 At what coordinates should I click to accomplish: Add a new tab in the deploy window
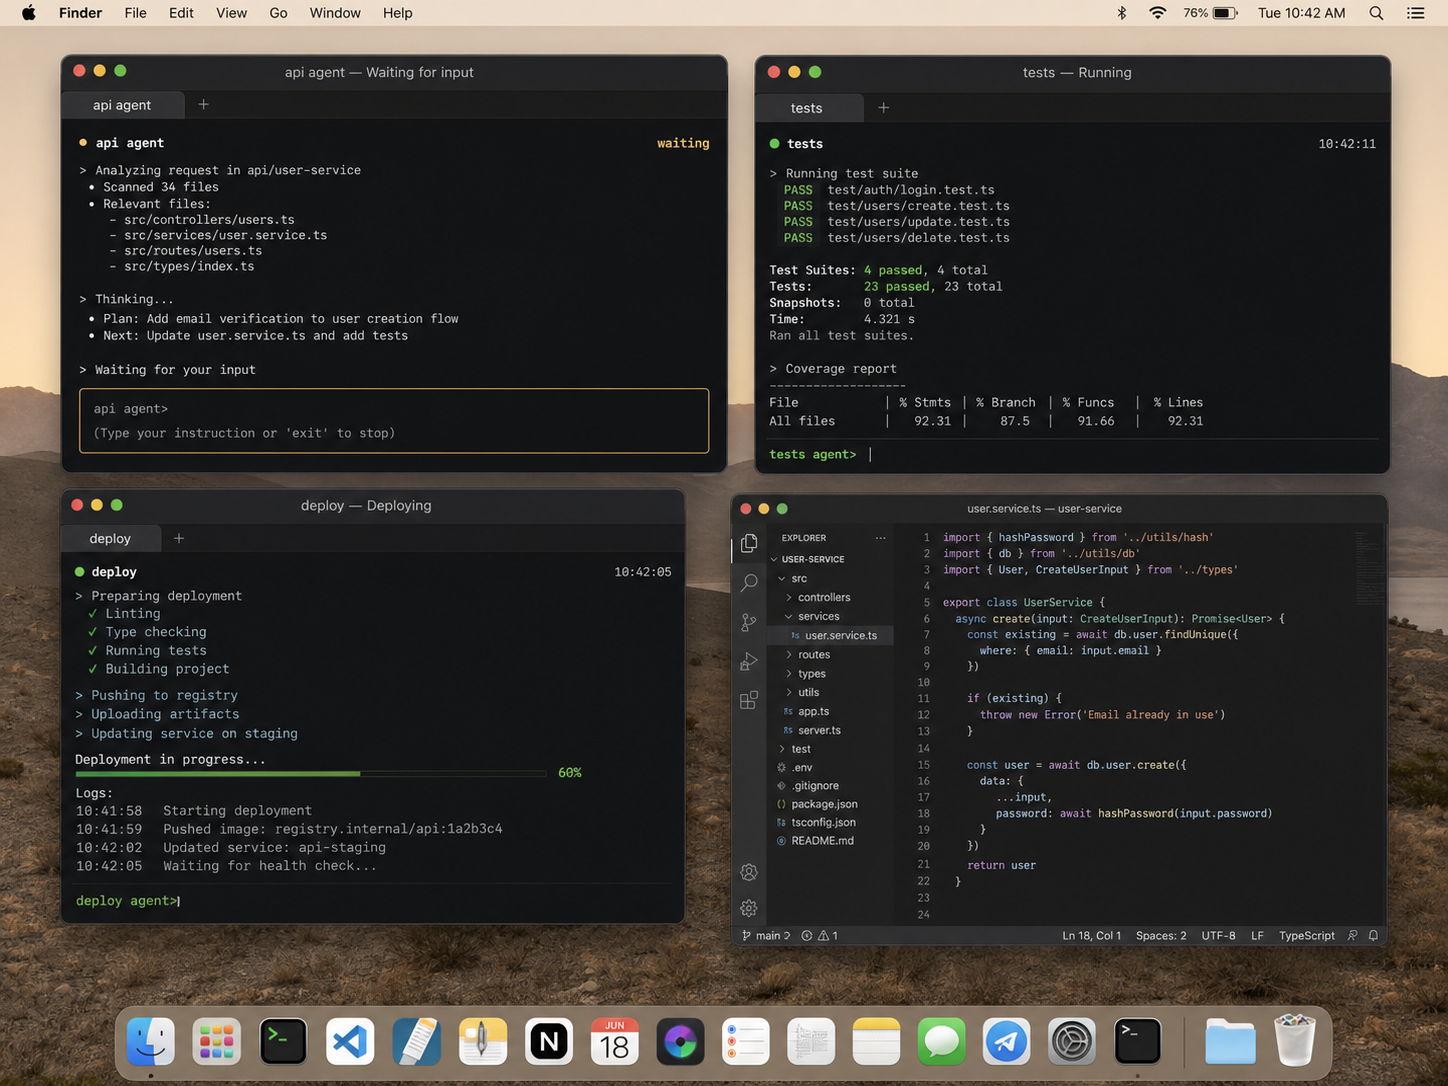tap(179, 538)
